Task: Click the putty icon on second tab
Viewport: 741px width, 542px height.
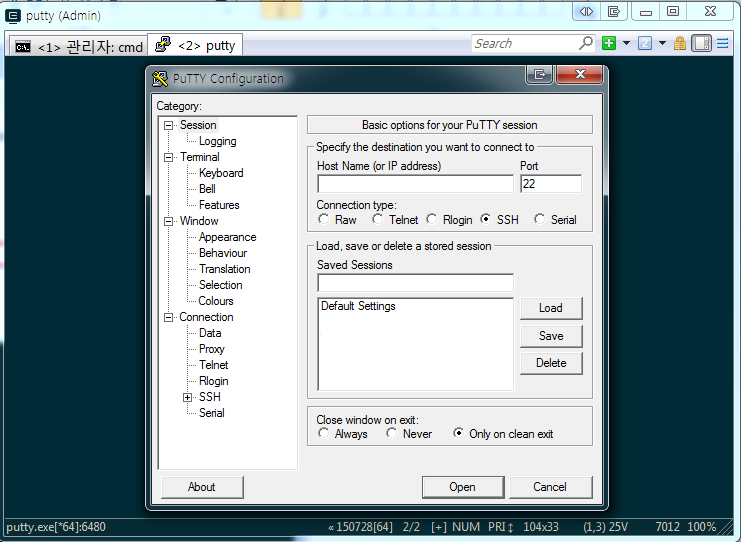Action: pos(163,44)
